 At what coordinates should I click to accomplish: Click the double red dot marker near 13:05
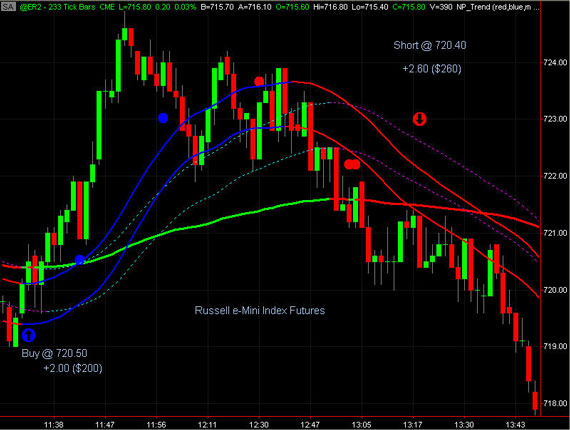point(352,164)
